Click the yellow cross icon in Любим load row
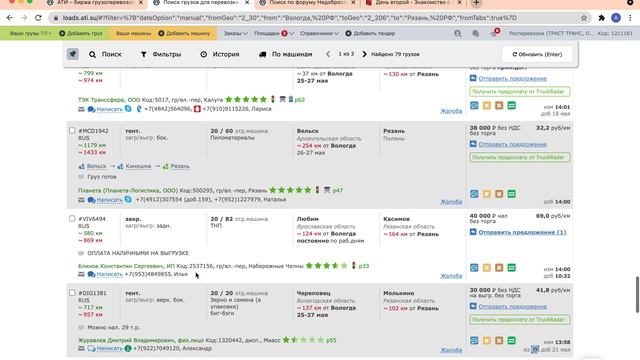Viewport: 640px width, 360px height. [x=487, y=268]
